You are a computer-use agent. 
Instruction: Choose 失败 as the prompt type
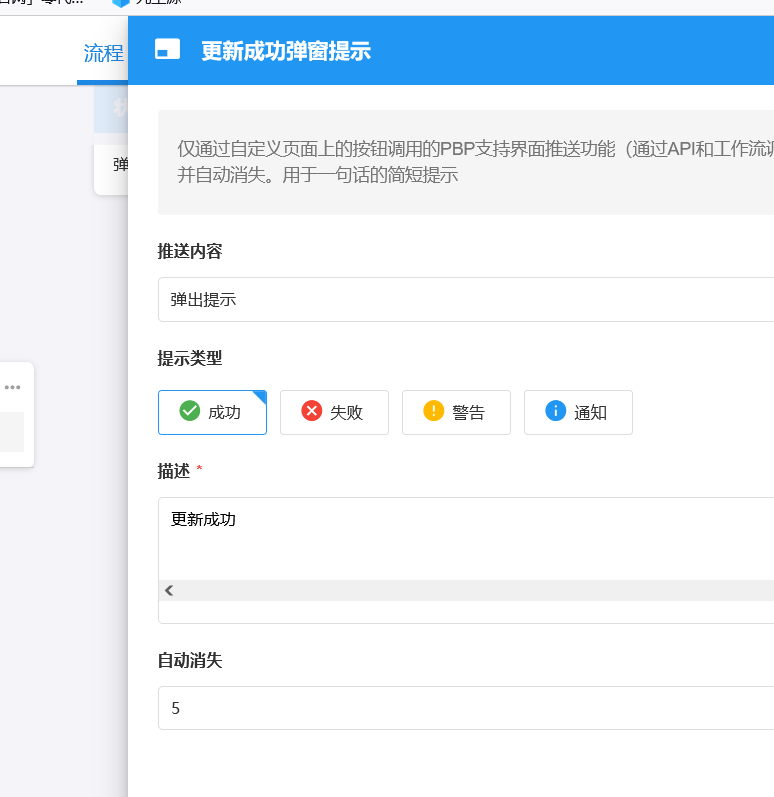coord(334,412)
